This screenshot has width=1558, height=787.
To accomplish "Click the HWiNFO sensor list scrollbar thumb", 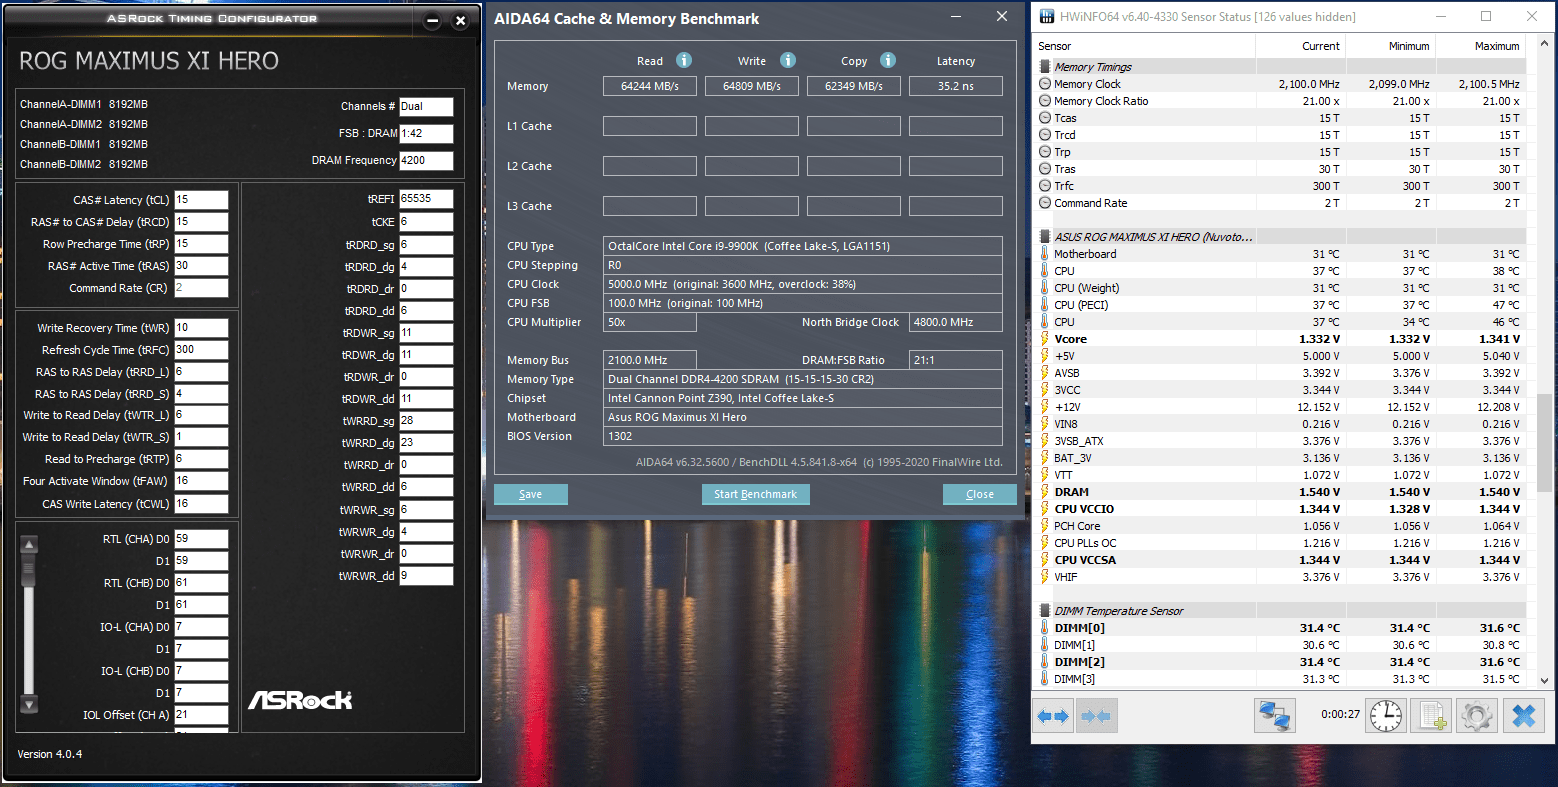I will [x=1544, y=442].
